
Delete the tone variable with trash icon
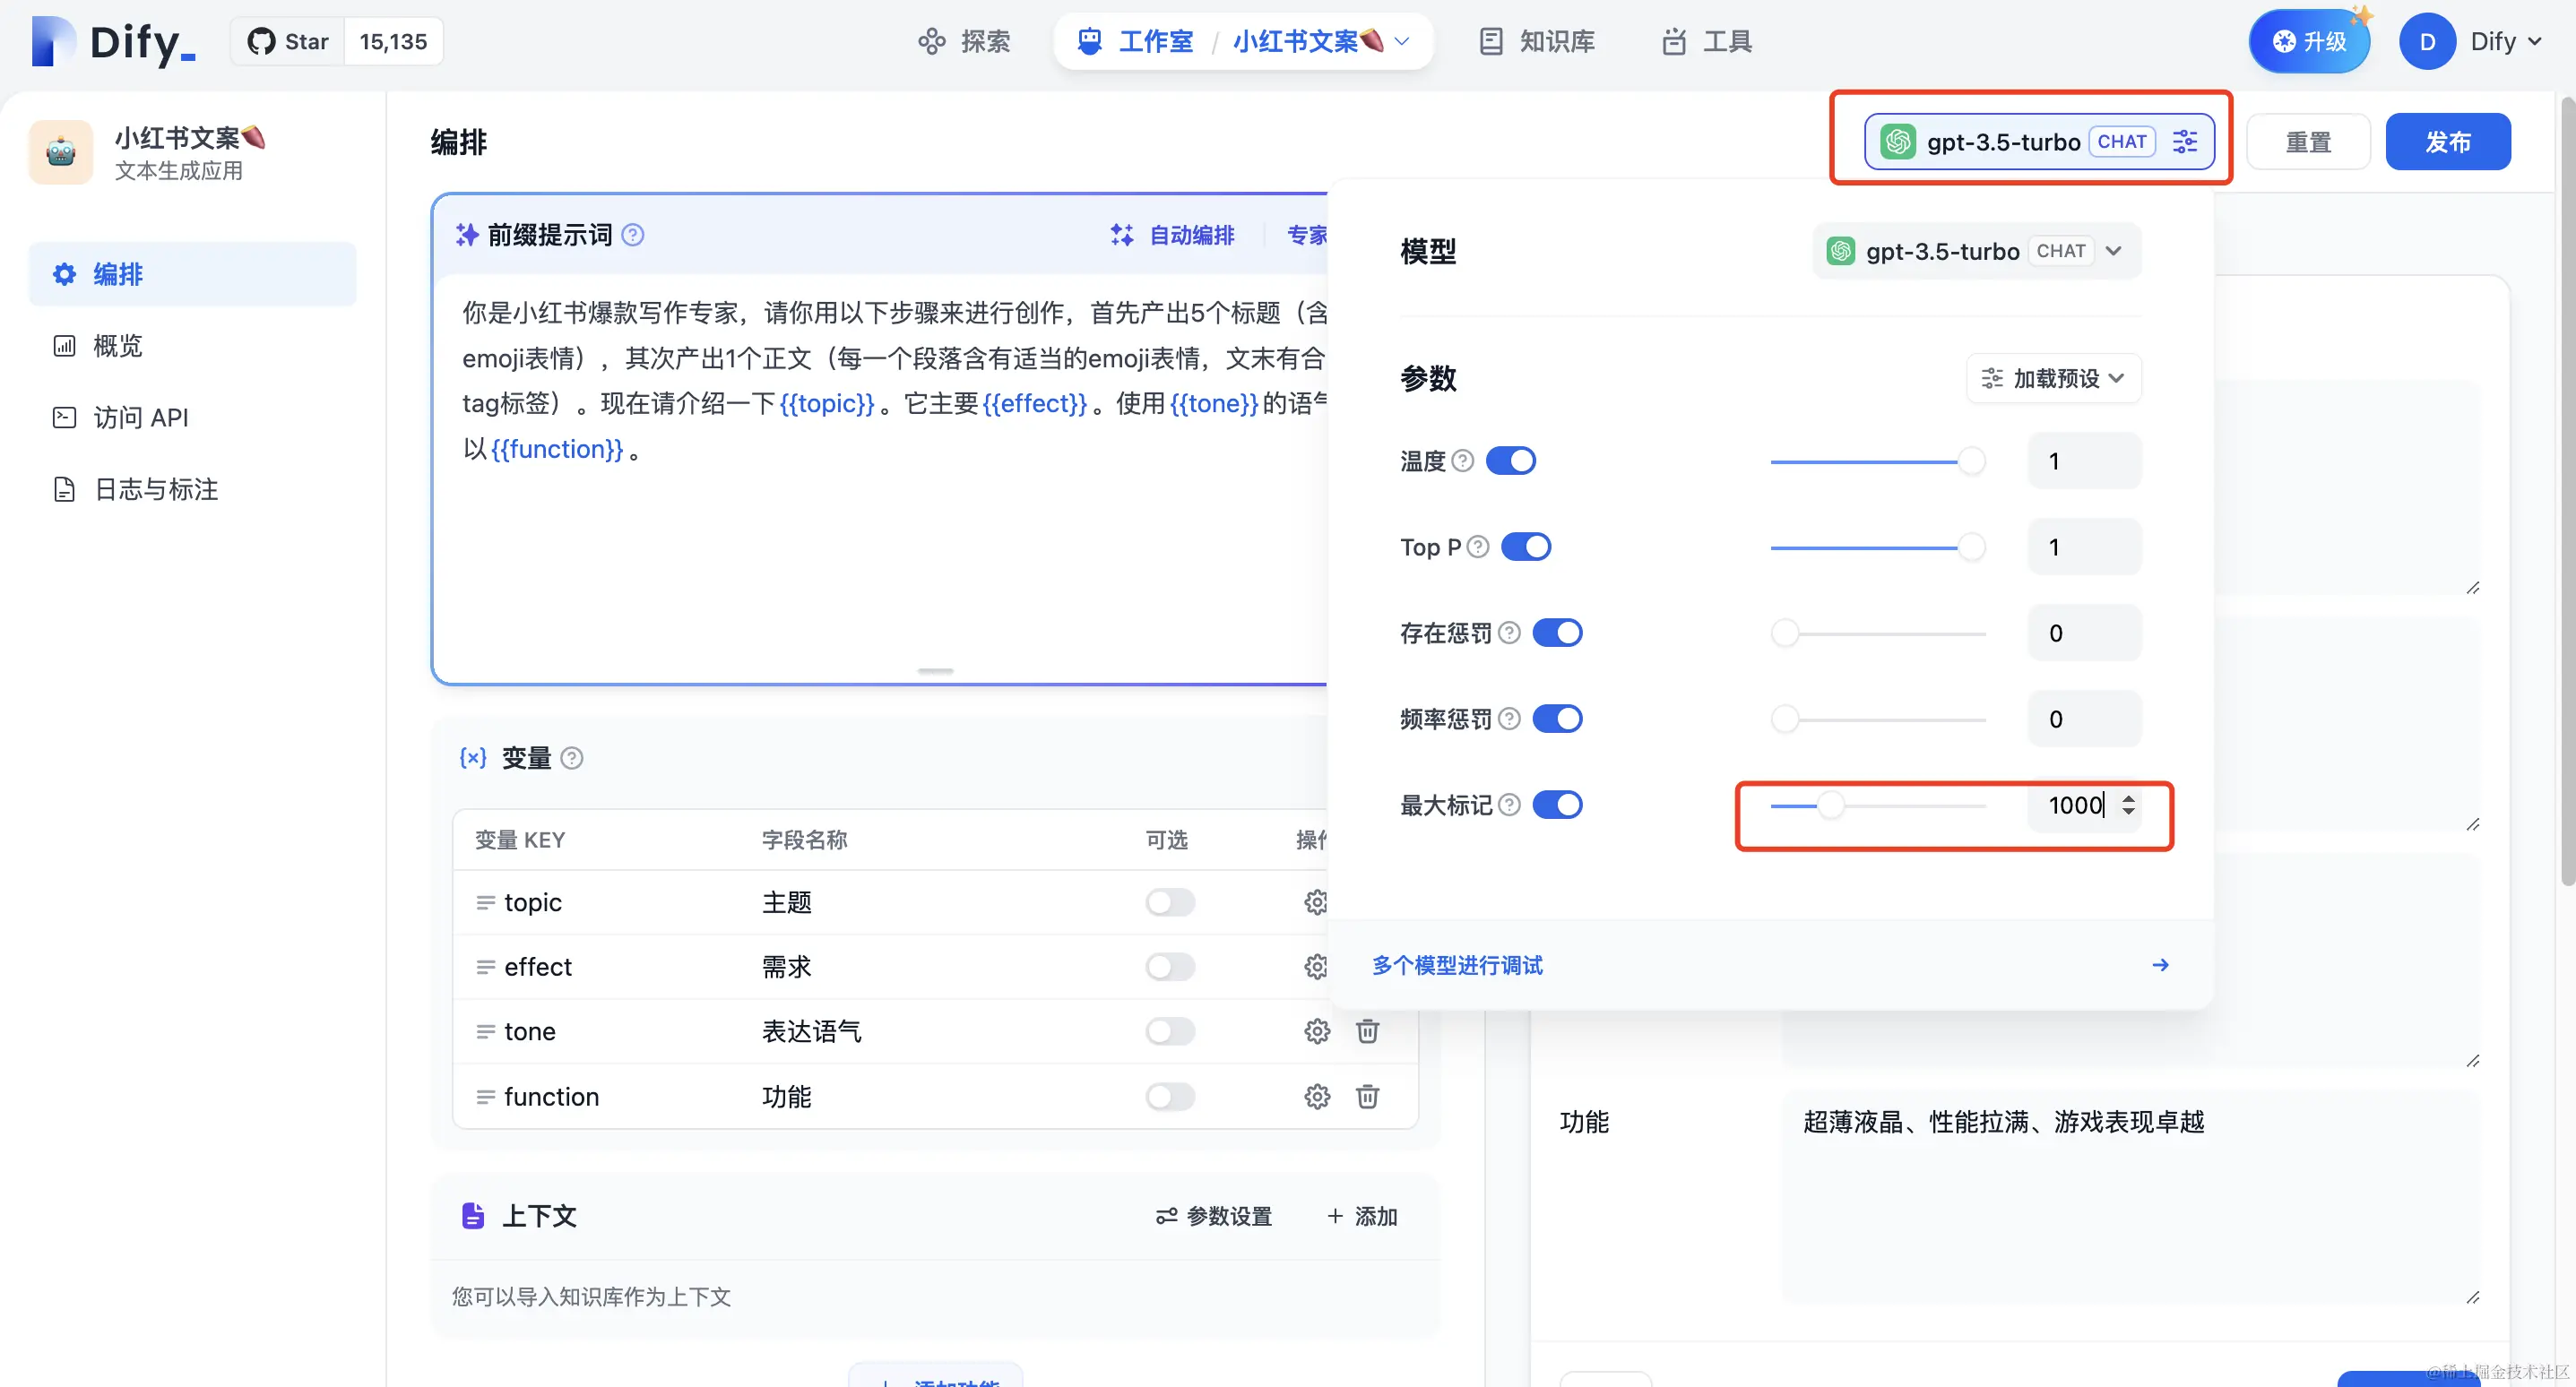(1367, 1031)
